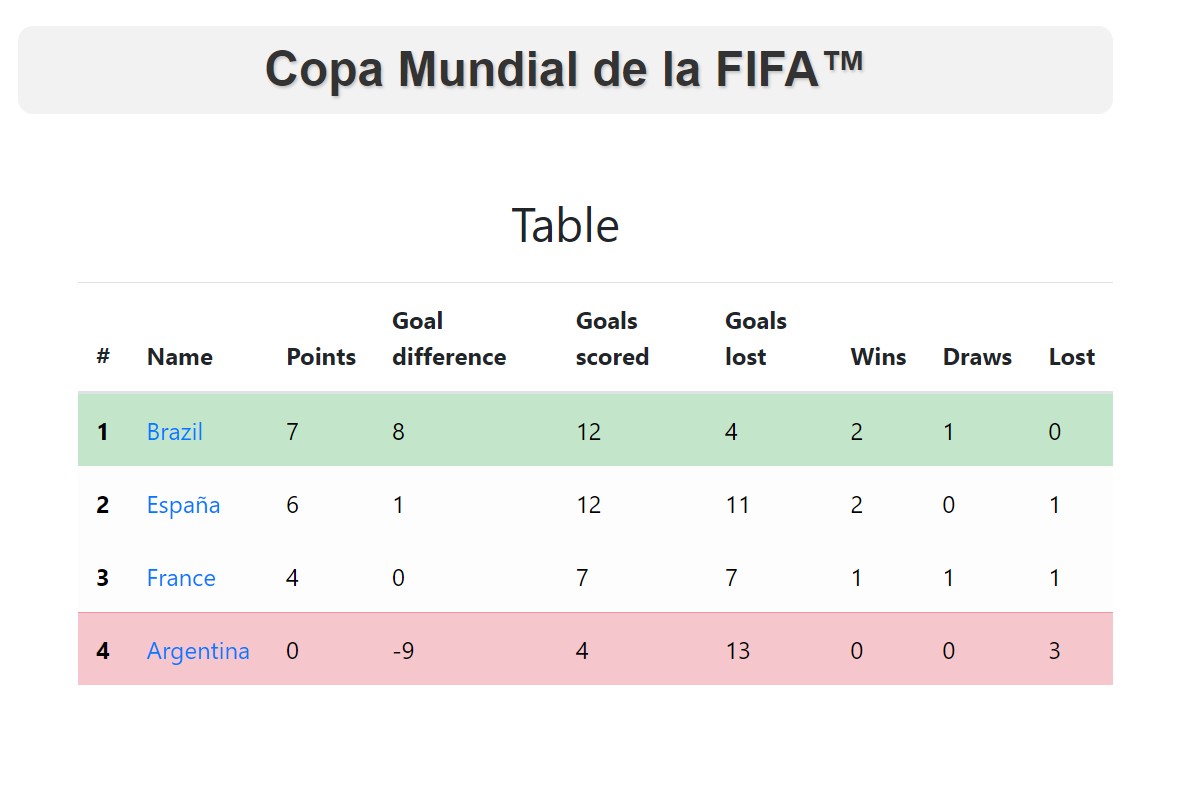
Task: Click Argentina's goals lost value 13
Action: (x=737, y=651)
